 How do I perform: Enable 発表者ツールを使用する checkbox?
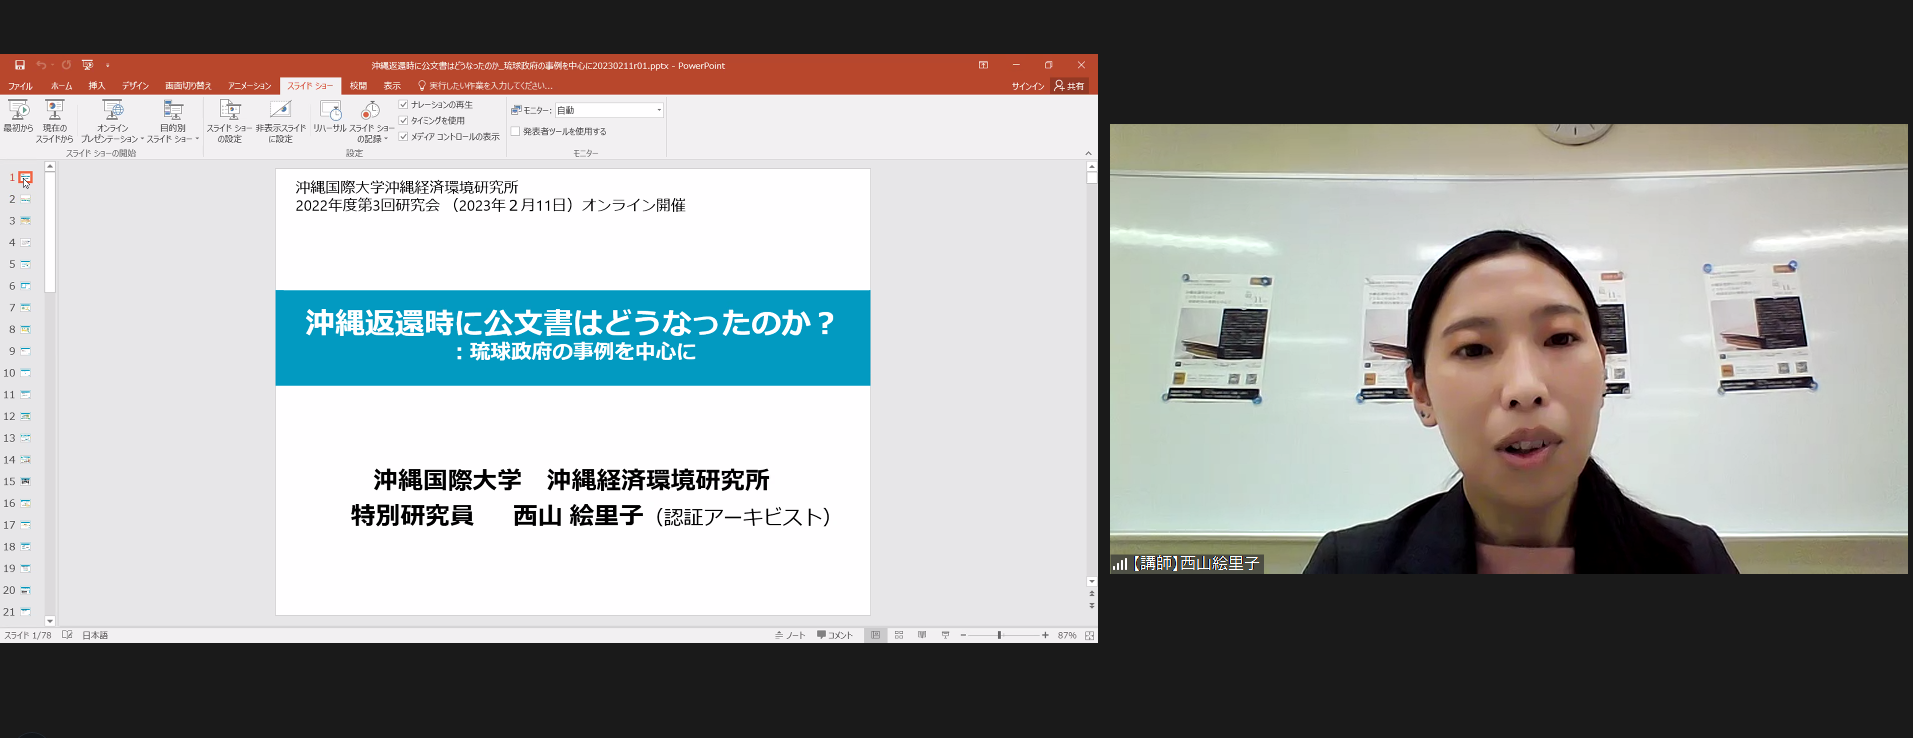click(x=516, y=131)
